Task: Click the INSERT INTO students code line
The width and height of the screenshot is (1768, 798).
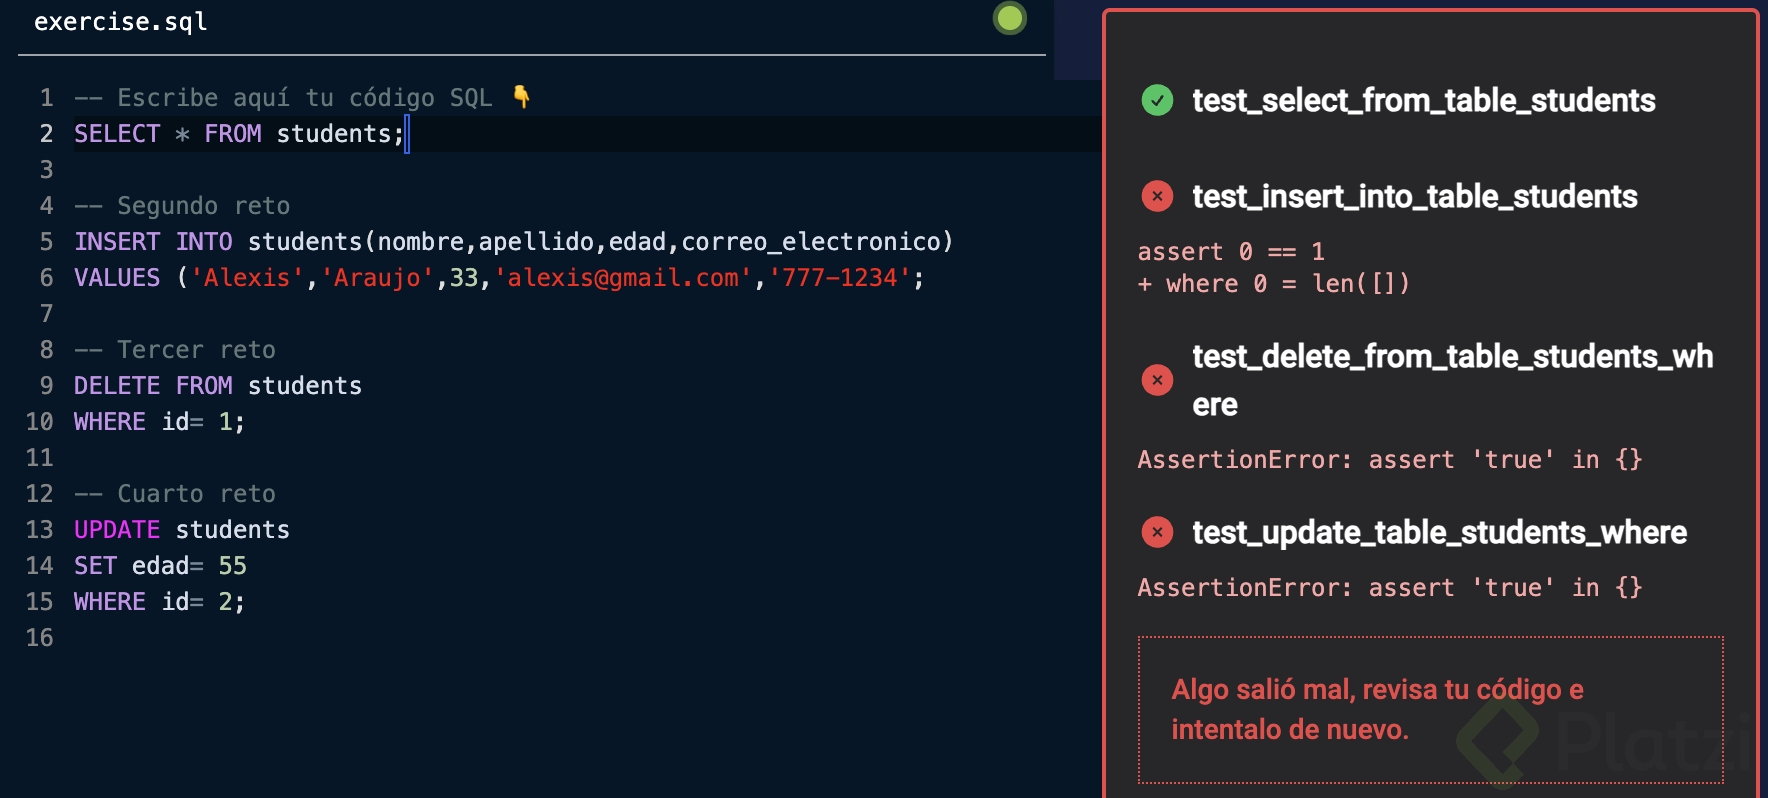Action: [512, 242]
